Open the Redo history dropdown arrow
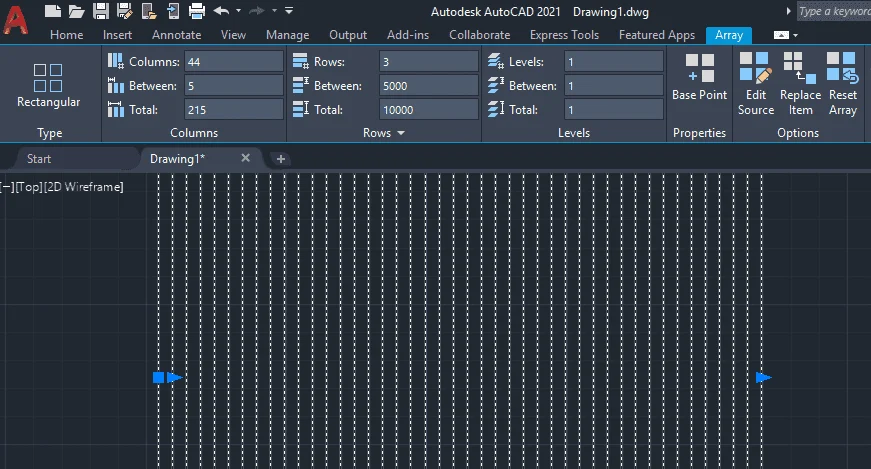This screenshot has width=871, height=469. (274, 11)
